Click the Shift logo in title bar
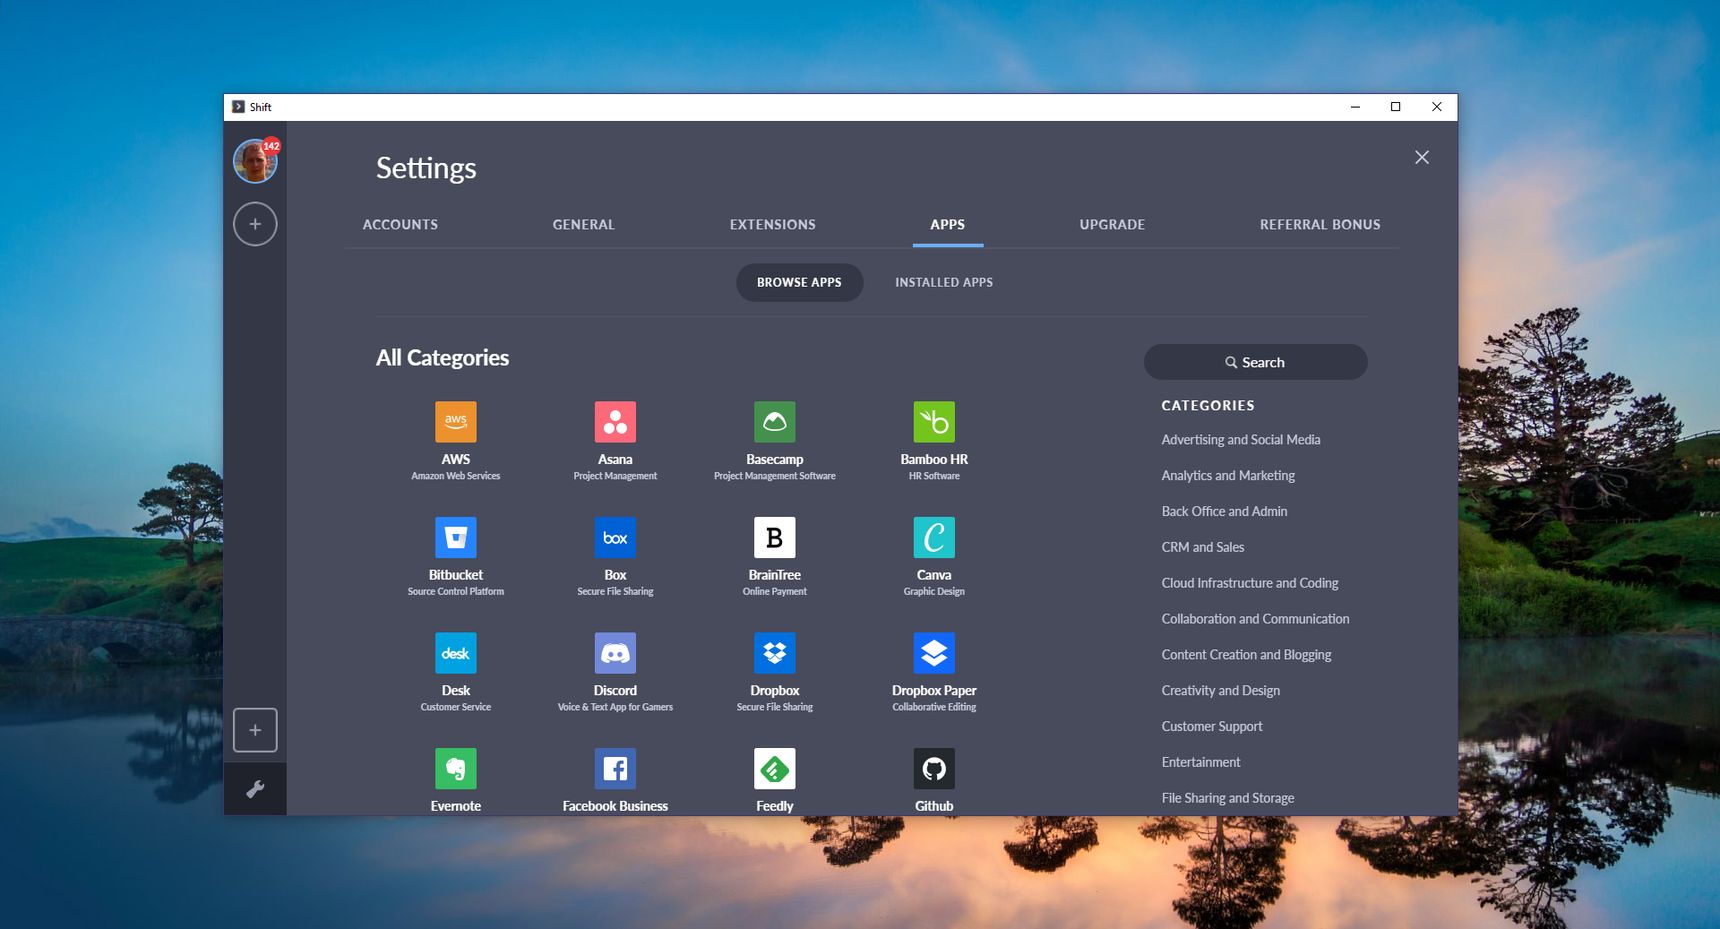1720x929 pixels. (x=238, y=107)
